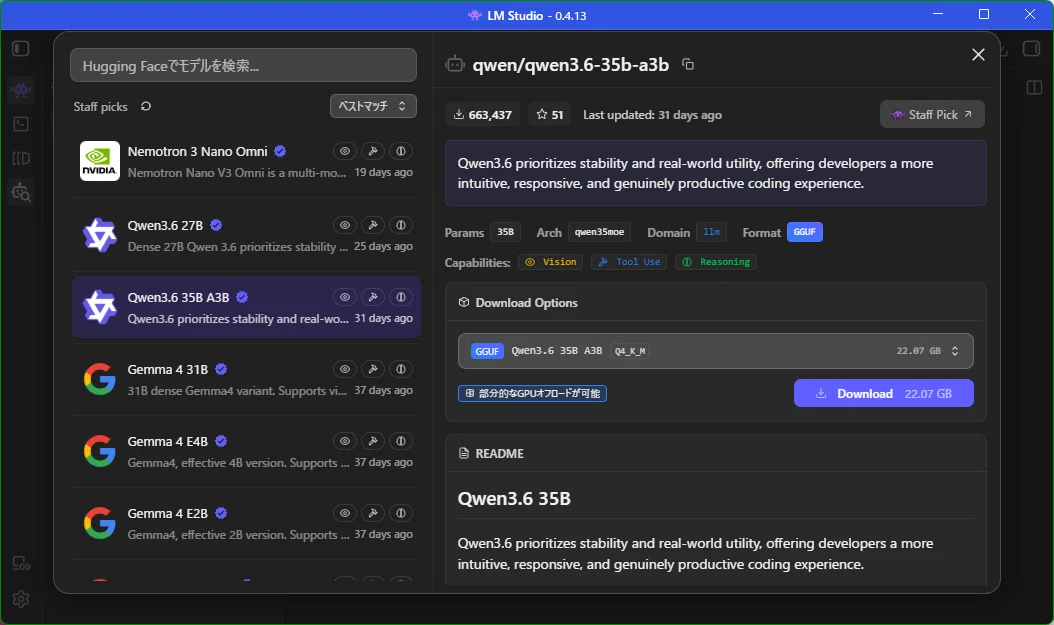Click the tool use icon on Qwen3.6 27B

click(373, 225)
